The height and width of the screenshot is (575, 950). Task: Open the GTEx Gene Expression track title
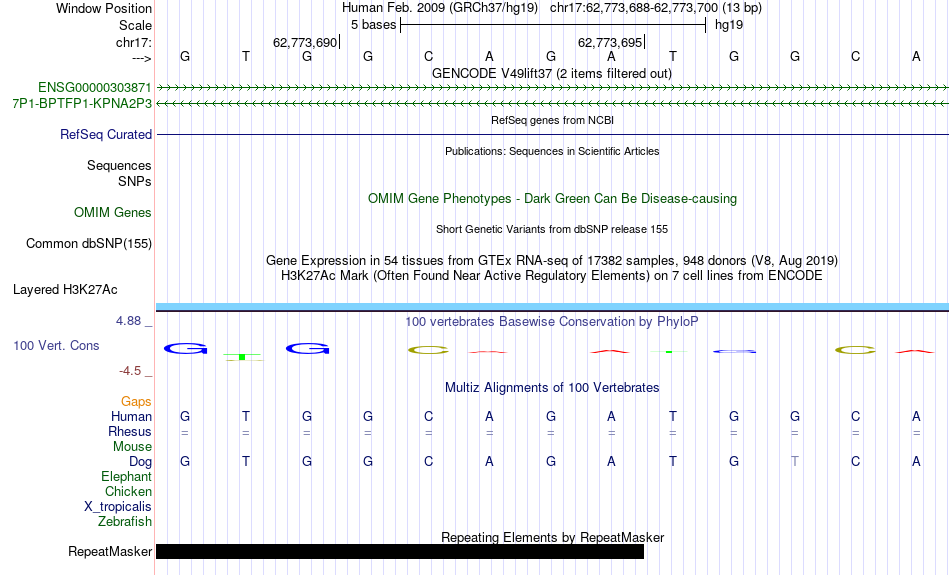click(x=552, y=261)
